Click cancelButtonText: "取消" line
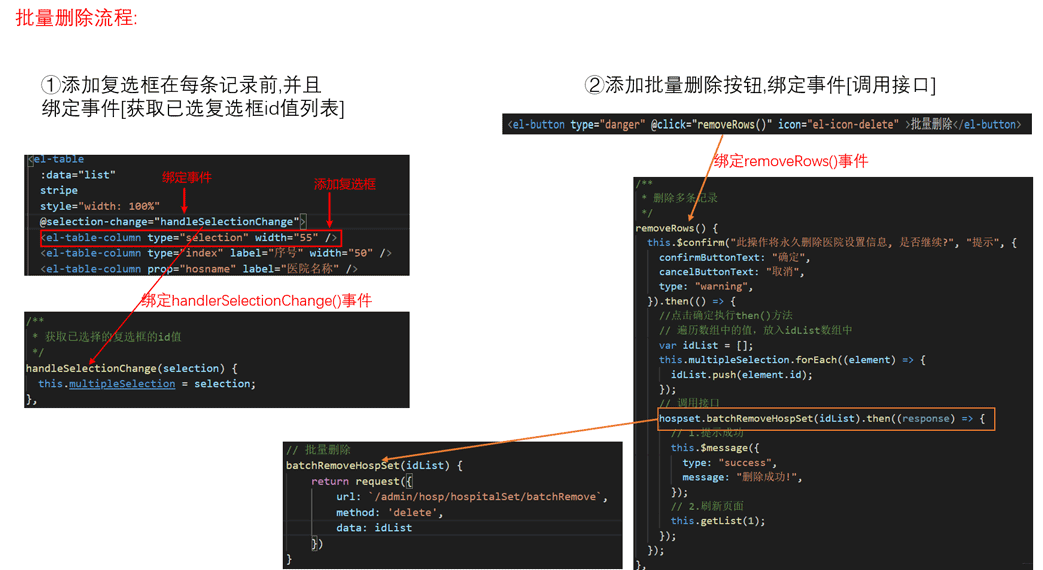 732,272
